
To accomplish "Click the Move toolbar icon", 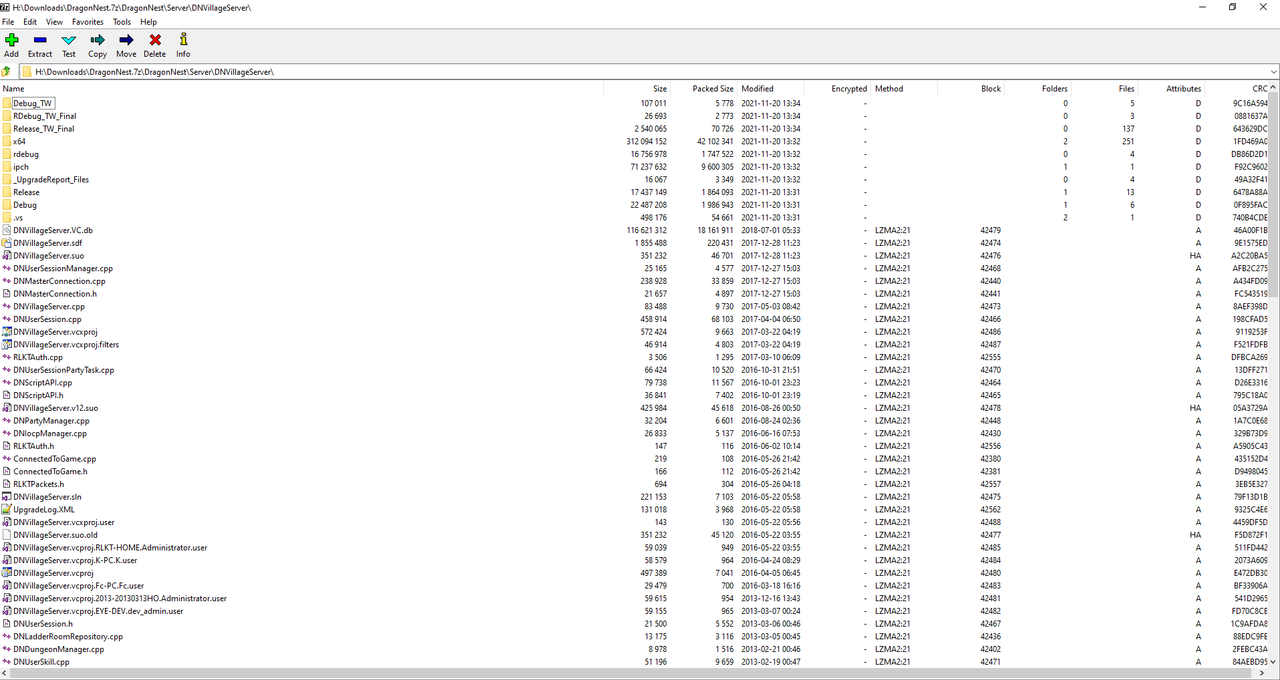I will tap(126, 40).
